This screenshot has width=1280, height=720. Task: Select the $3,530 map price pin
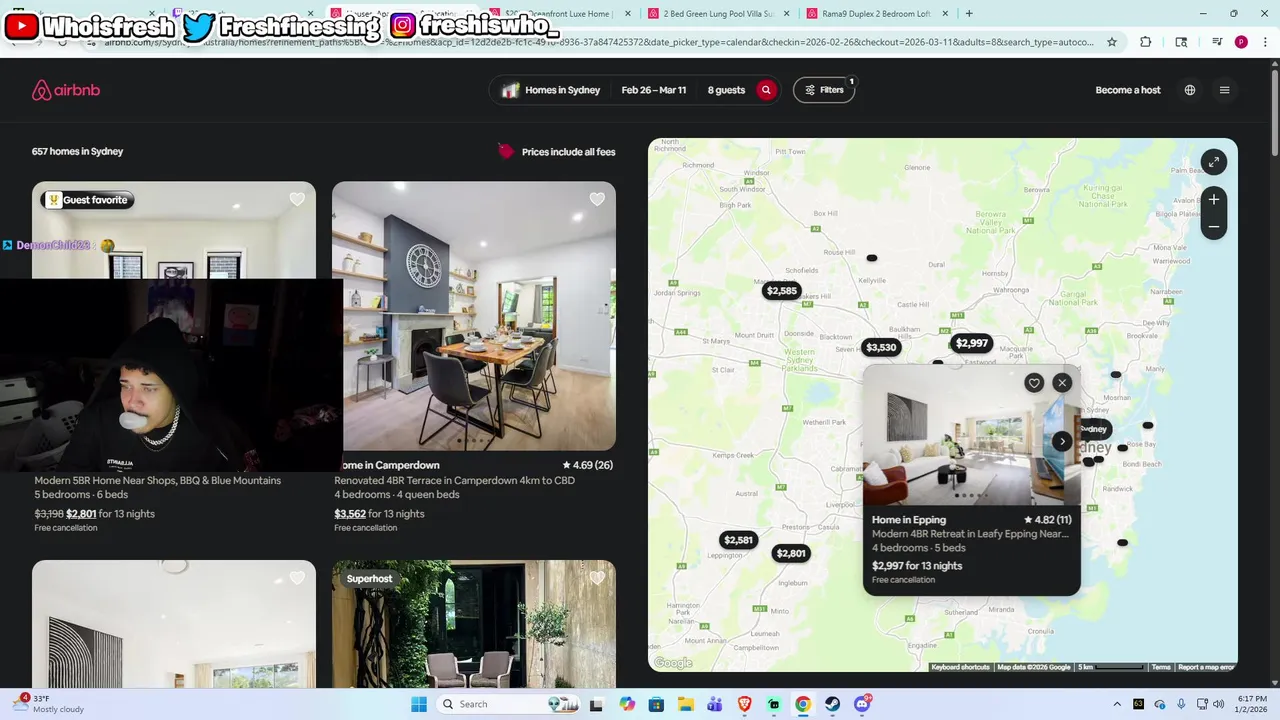click(x=881, y=347)
